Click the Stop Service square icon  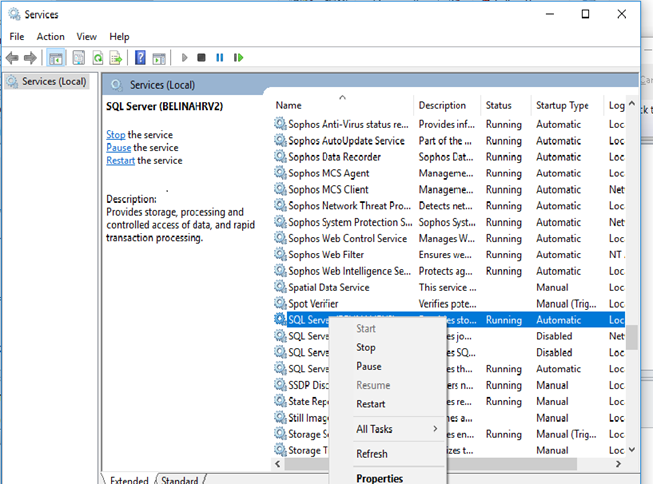[201, 57]
